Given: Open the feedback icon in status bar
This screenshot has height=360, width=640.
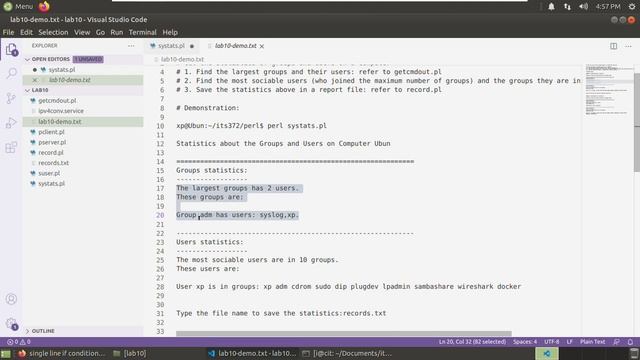Looking at the screenshot, I should (616, 342).
